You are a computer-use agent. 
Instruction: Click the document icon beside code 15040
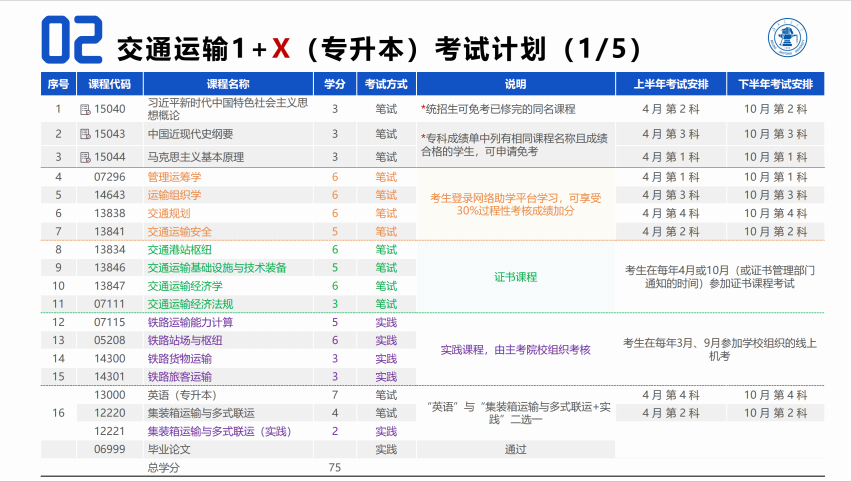click(85, 109)
